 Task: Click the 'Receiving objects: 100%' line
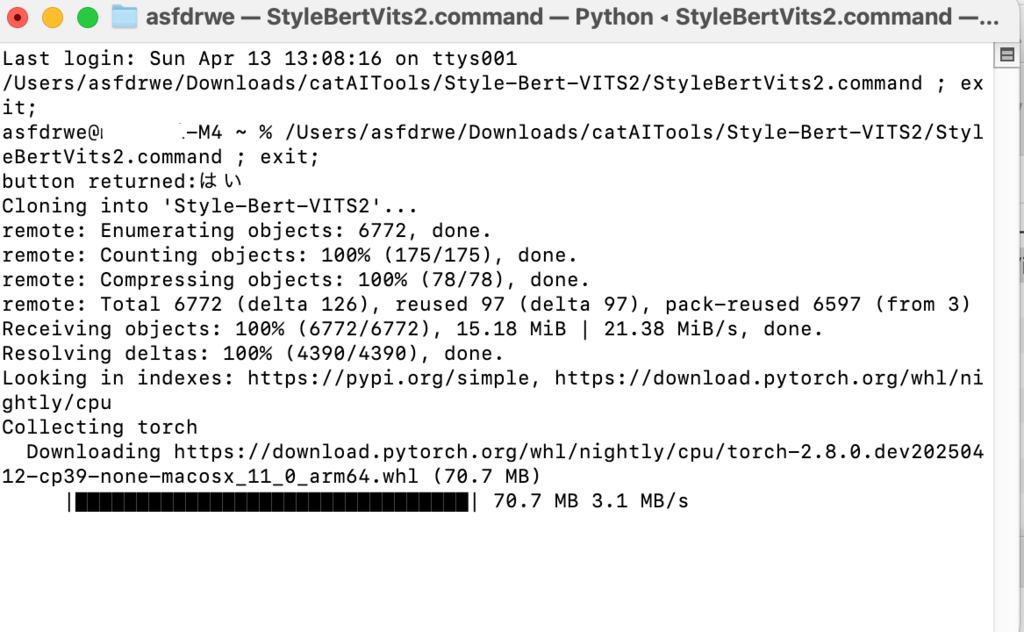(411, 329)
